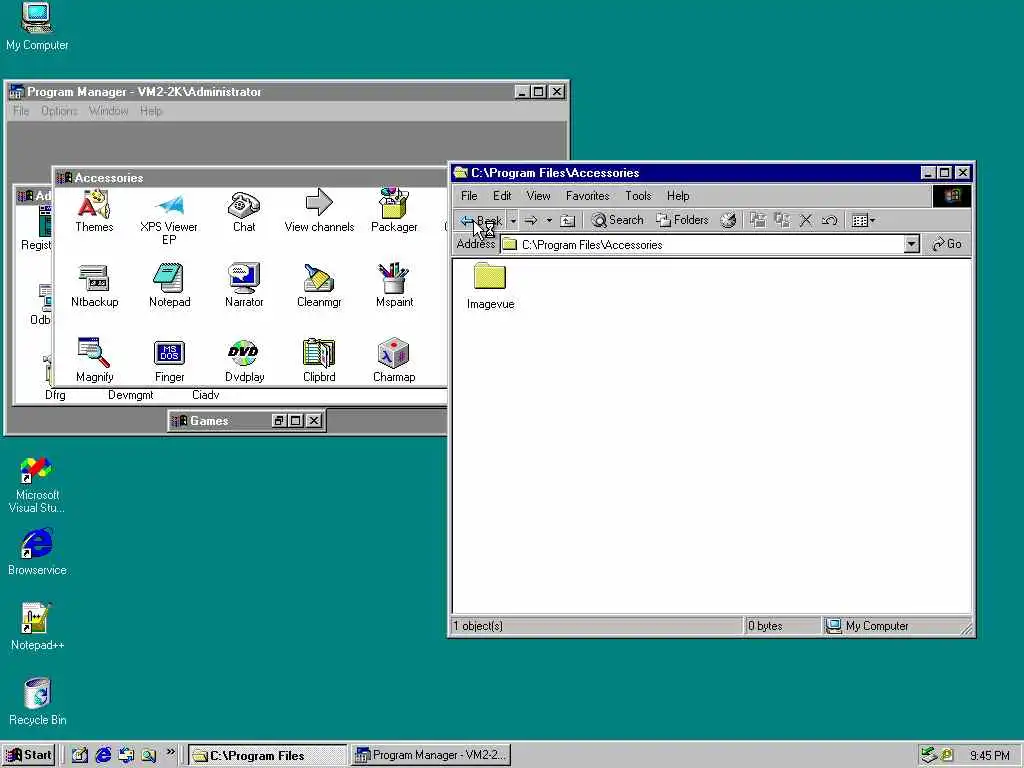
Task: Click the Ciadv label in Program Manager
Action: tap(206, 395)
